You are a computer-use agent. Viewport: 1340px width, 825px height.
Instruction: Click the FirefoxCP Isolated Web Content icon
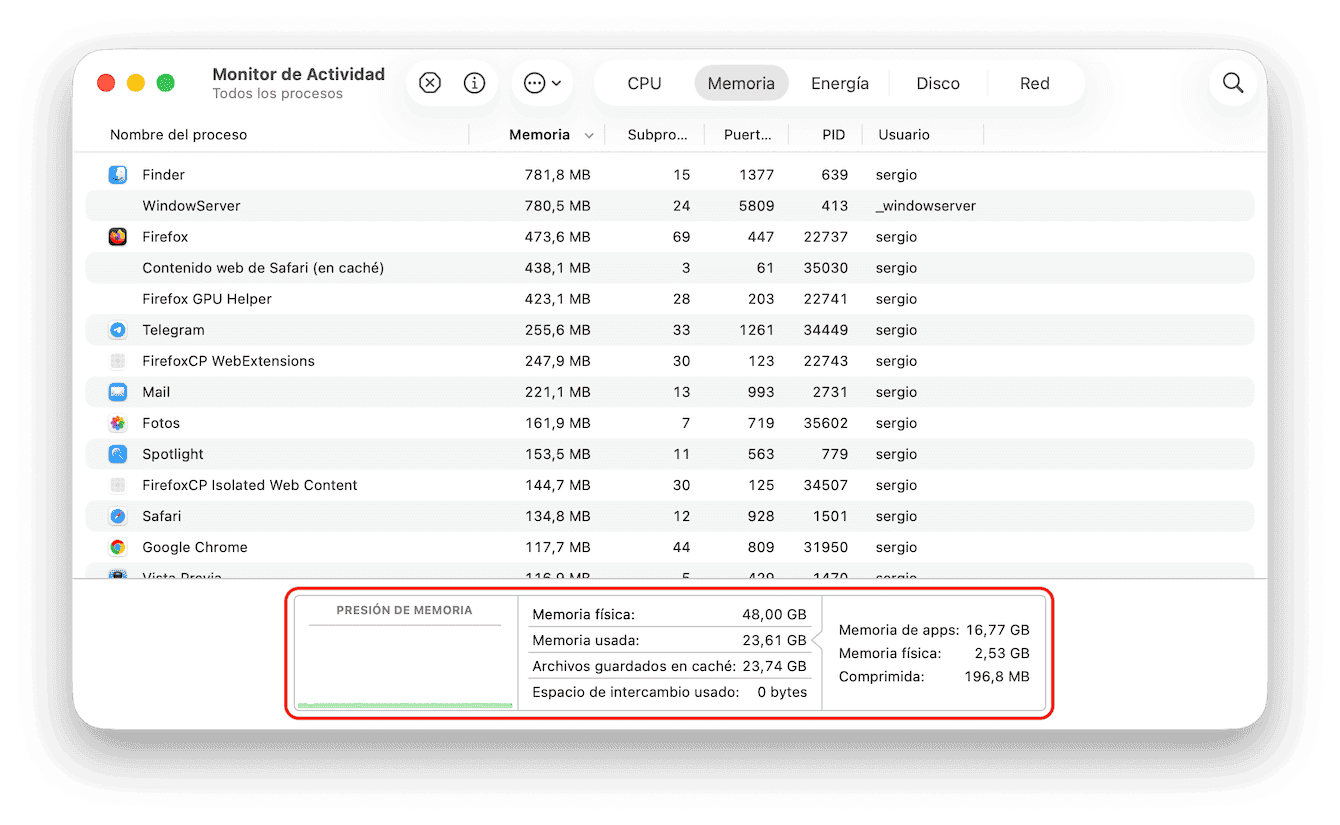pos(118,485)
